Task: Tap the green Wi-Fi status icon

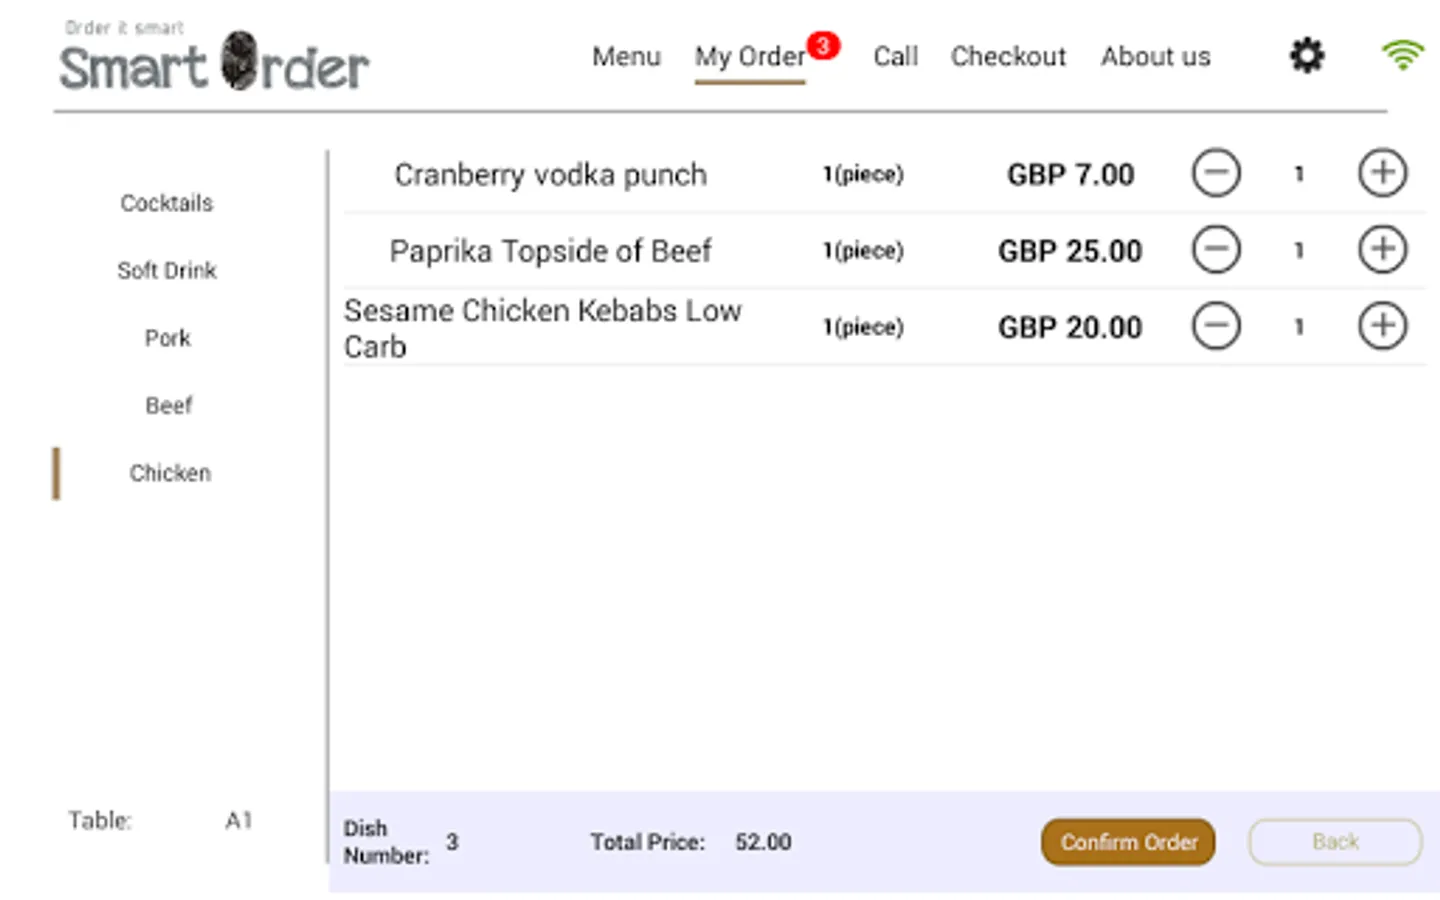Action: (x=1403, y=55)
